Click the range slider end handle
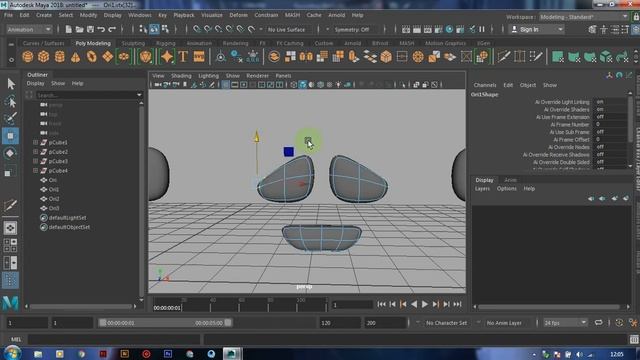Viewport: 640px width, 360px height. click(228, 322)
